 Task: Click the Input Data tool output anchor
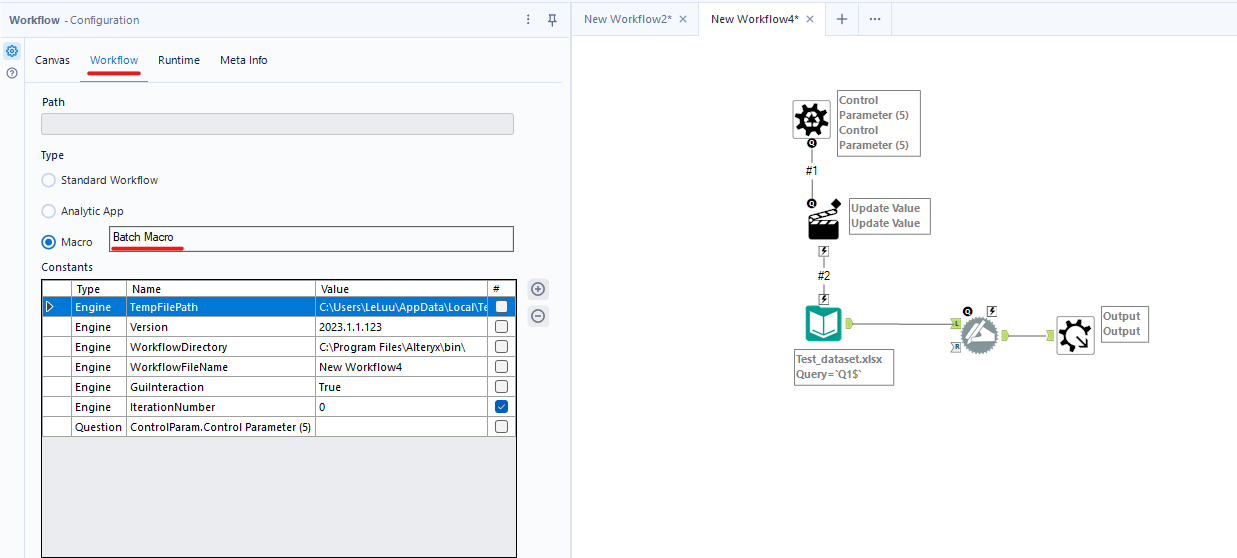pyautogui.click(x=848, y=323)
